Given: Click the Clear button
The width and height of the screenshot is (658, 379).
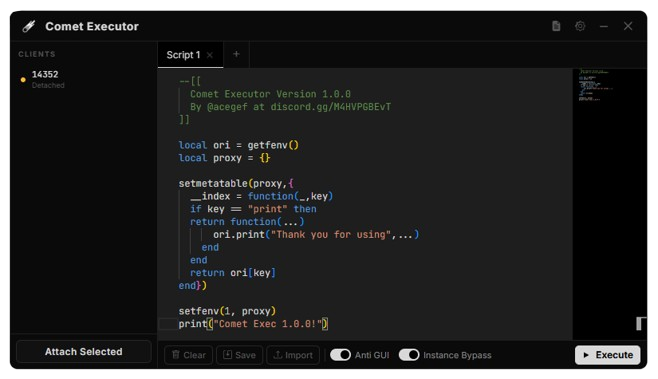Looking at the screenshot, I should pos(188,355).
